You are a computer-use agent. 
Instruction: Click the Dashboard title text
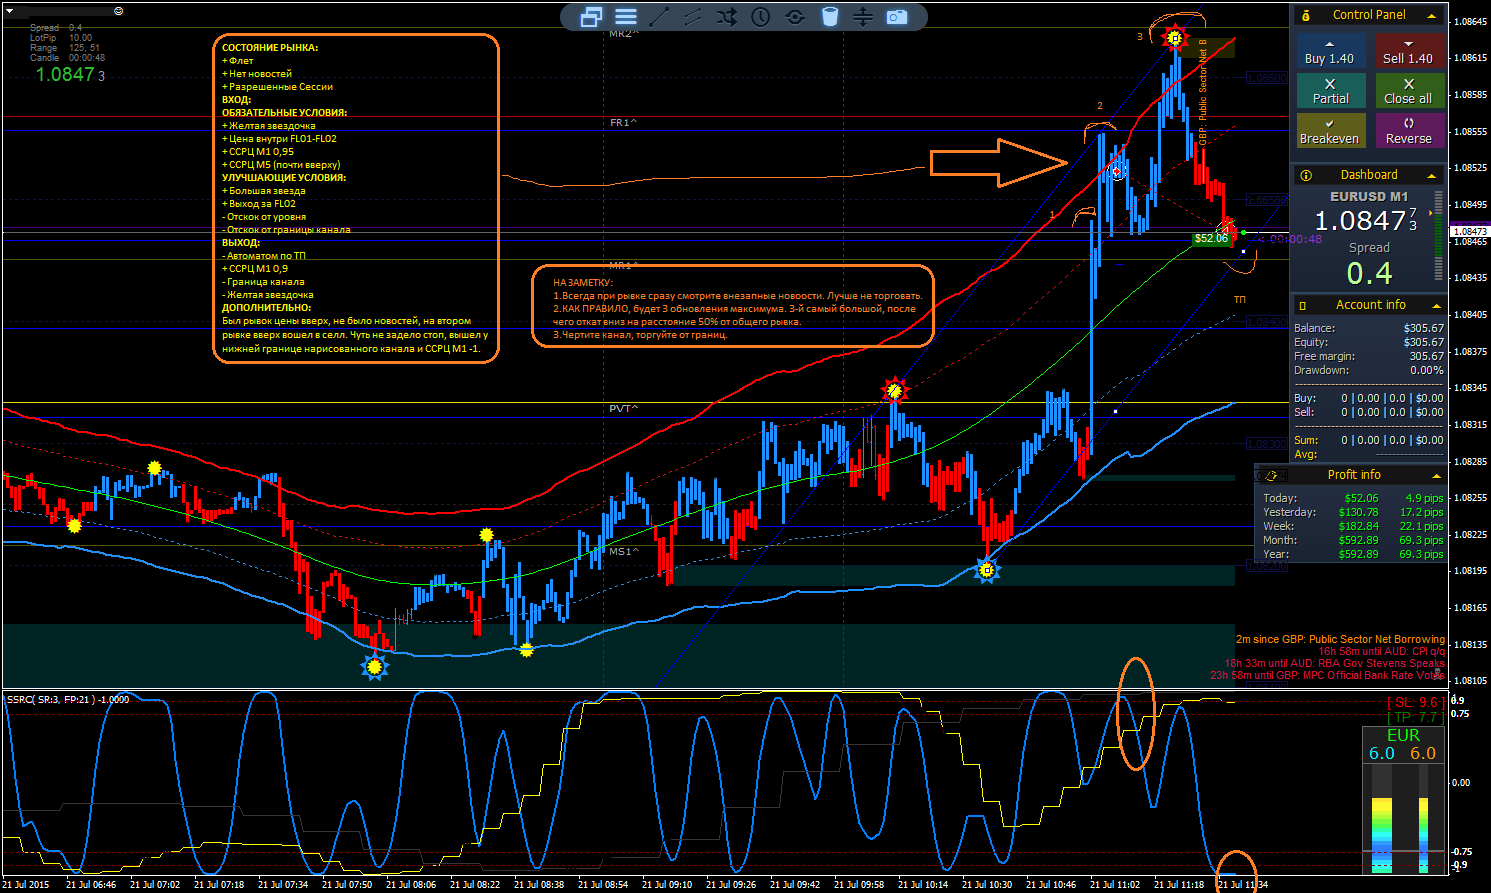(1369, 175)
